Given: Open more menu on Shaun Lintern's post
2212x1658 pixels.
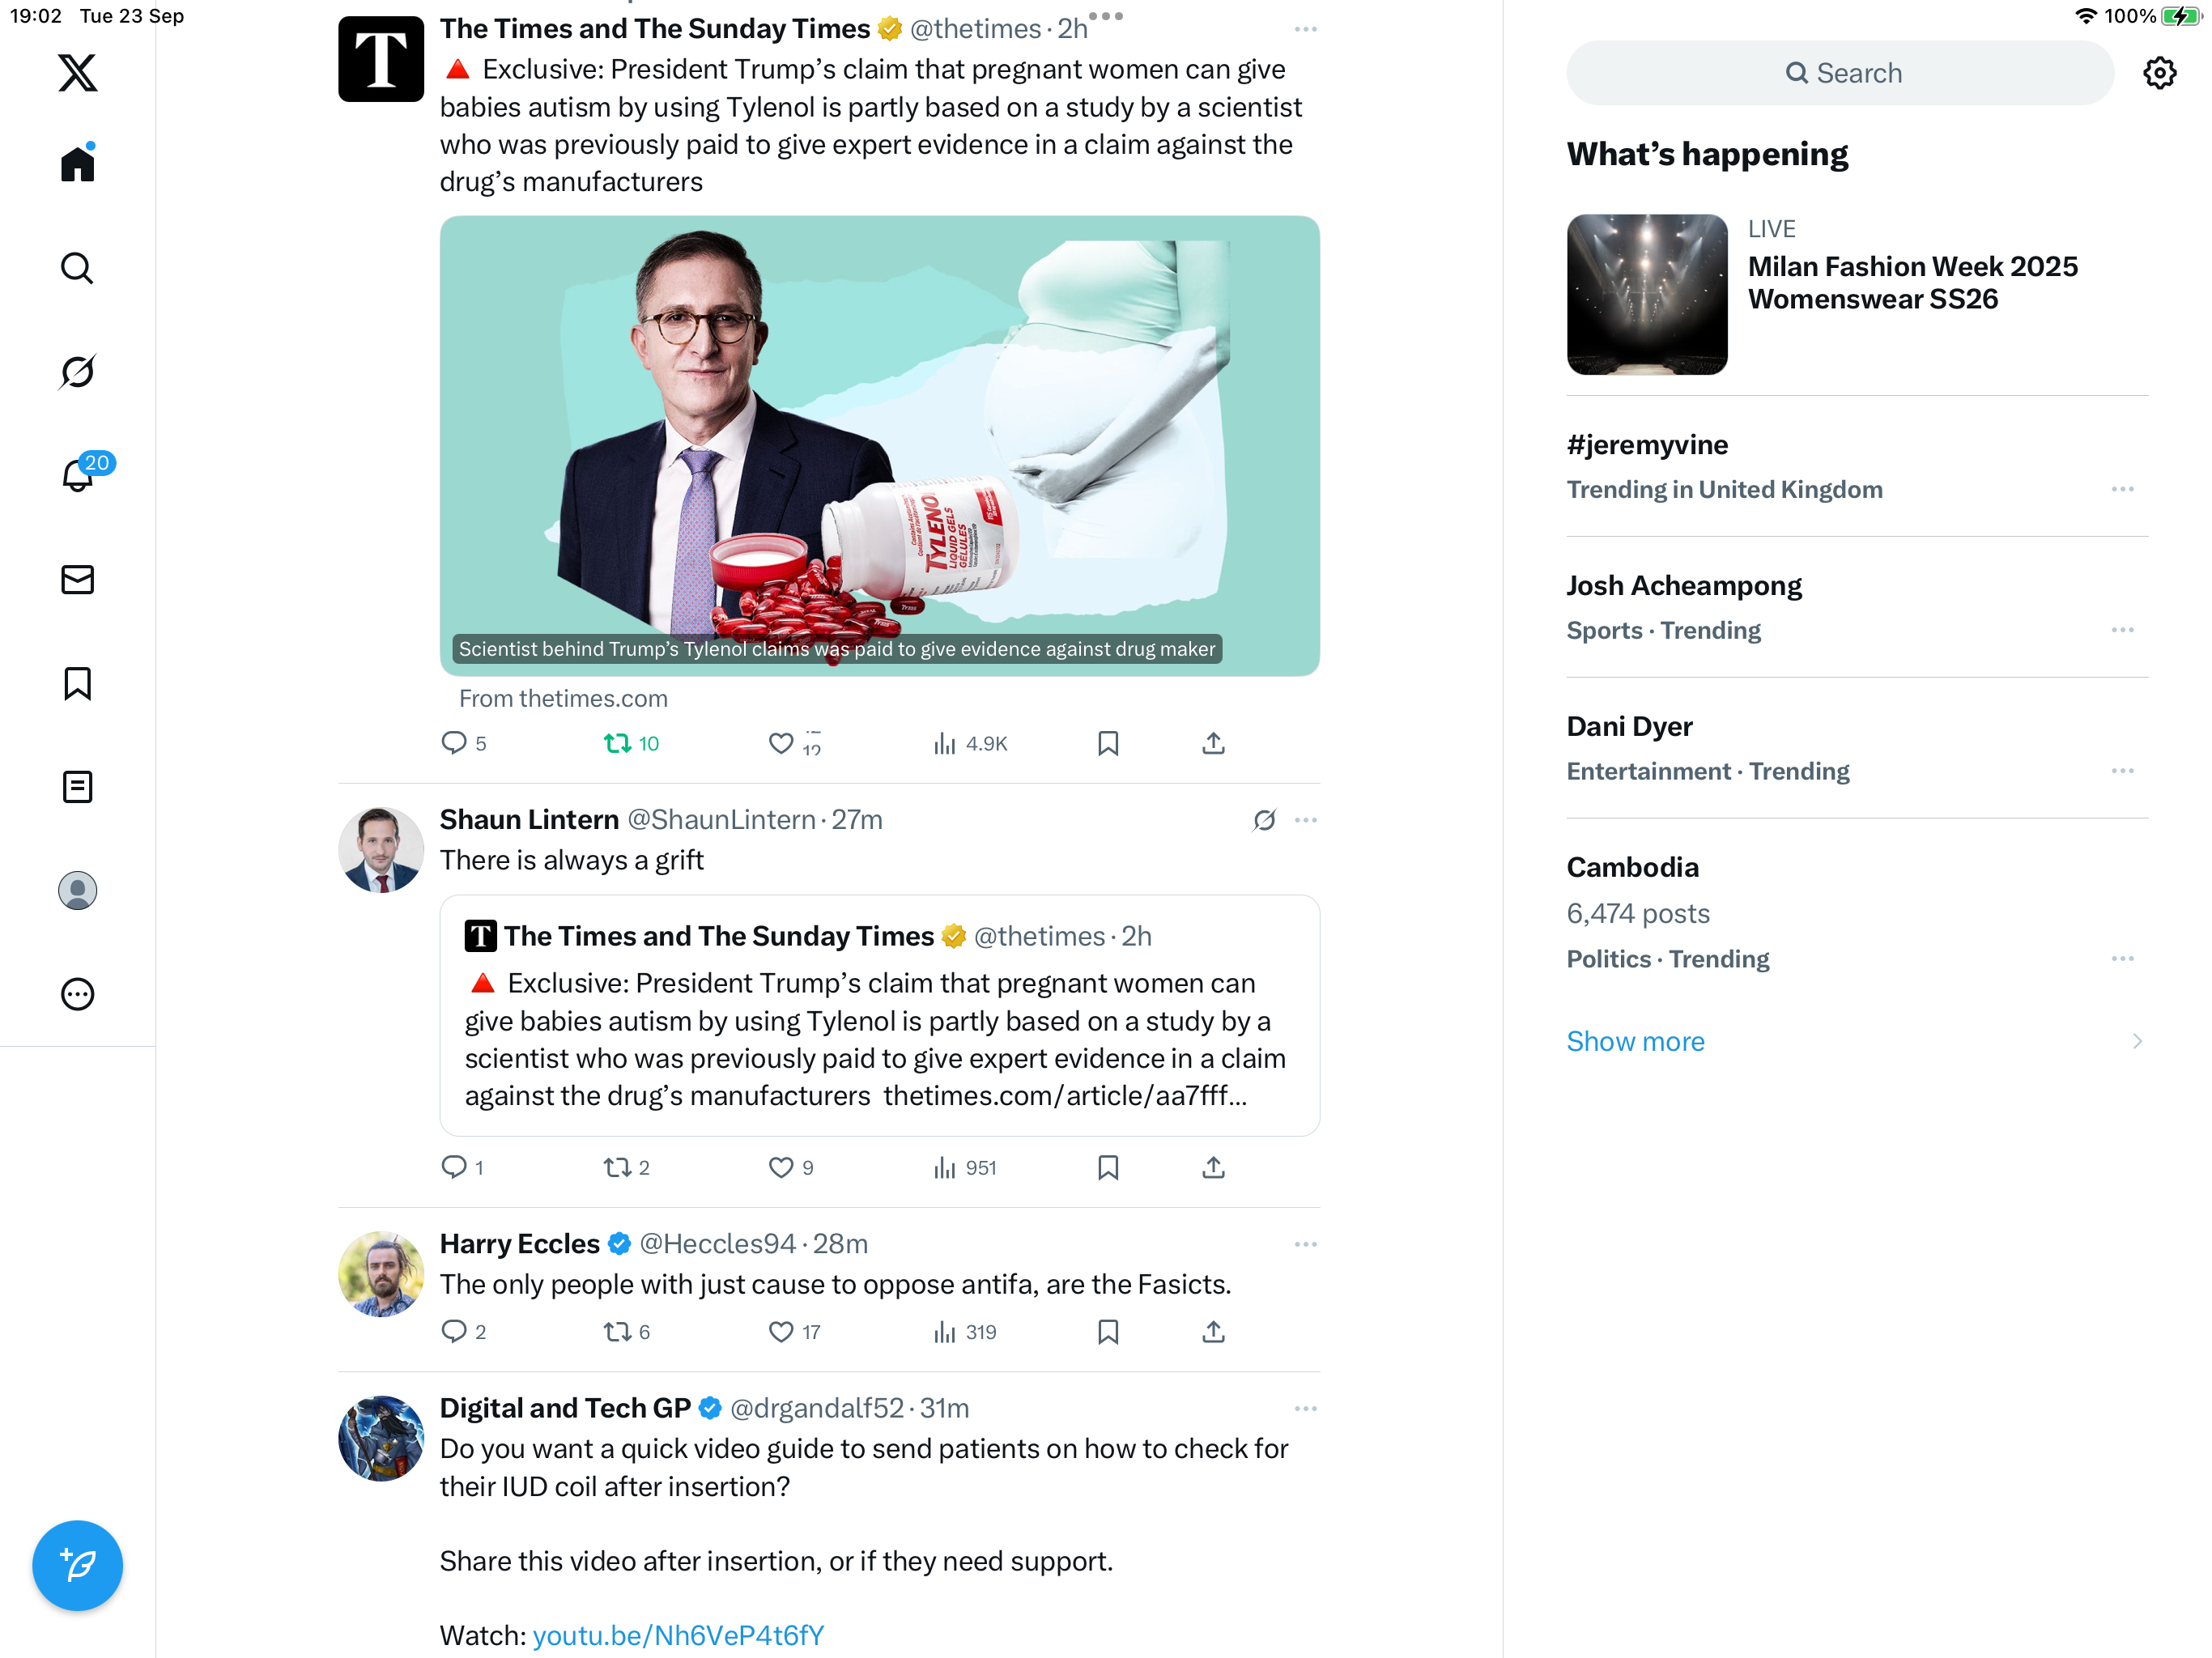Looking at the screenshot, I should coord(1305,820).
